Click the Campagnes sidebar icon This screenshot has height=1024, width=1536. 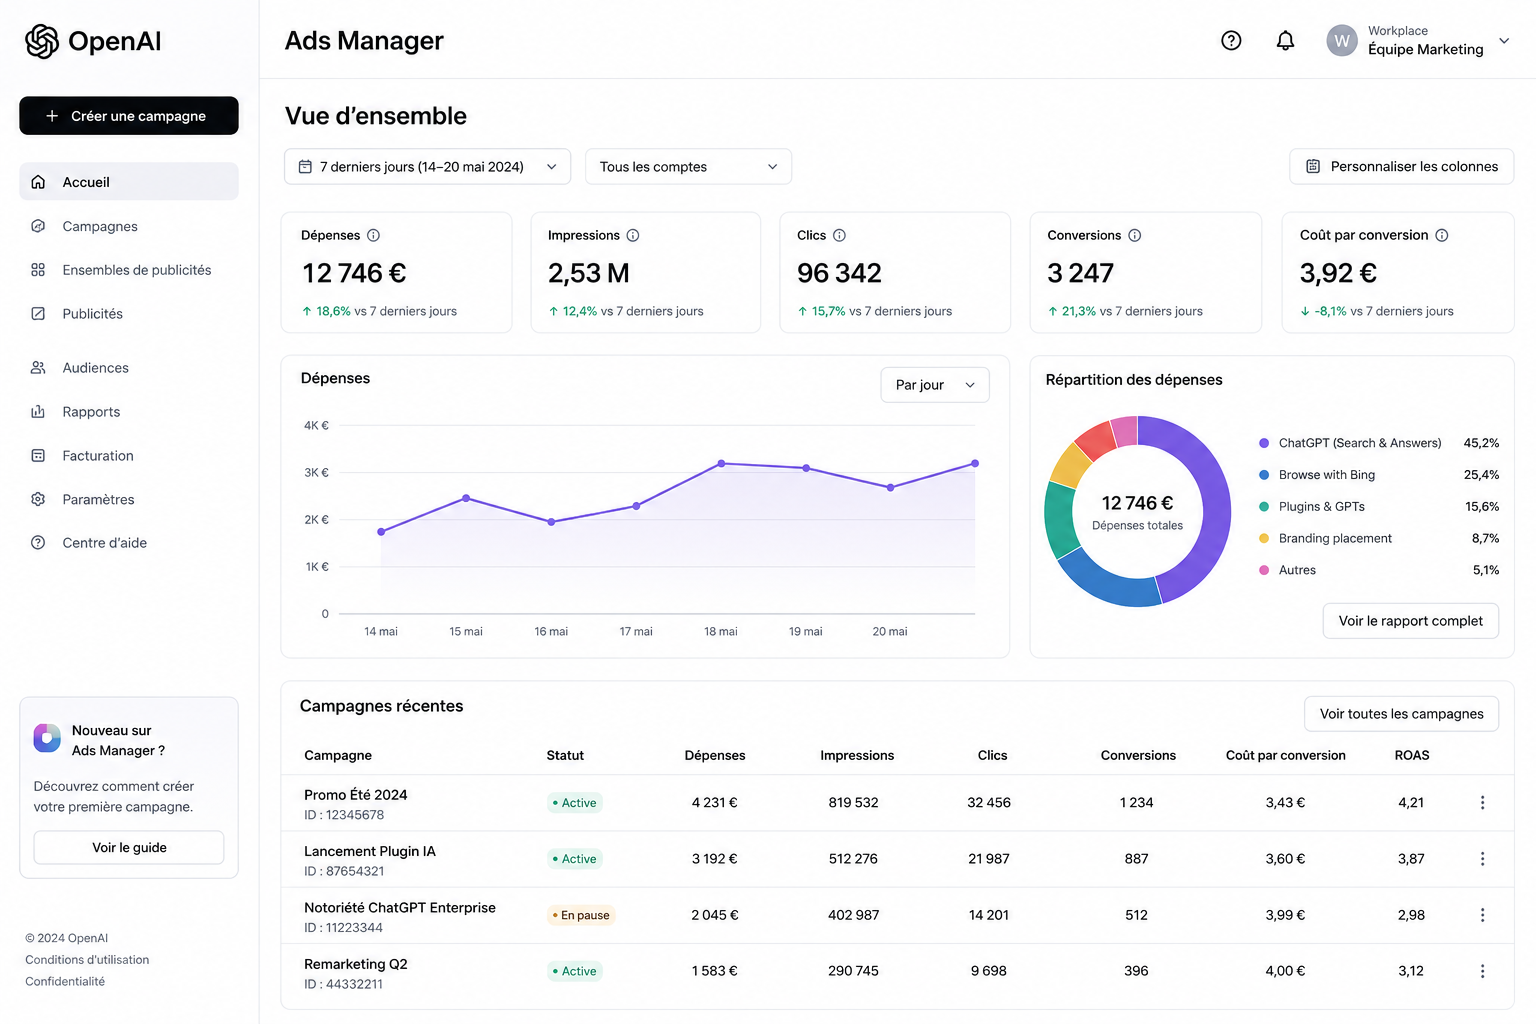point(38,226)
